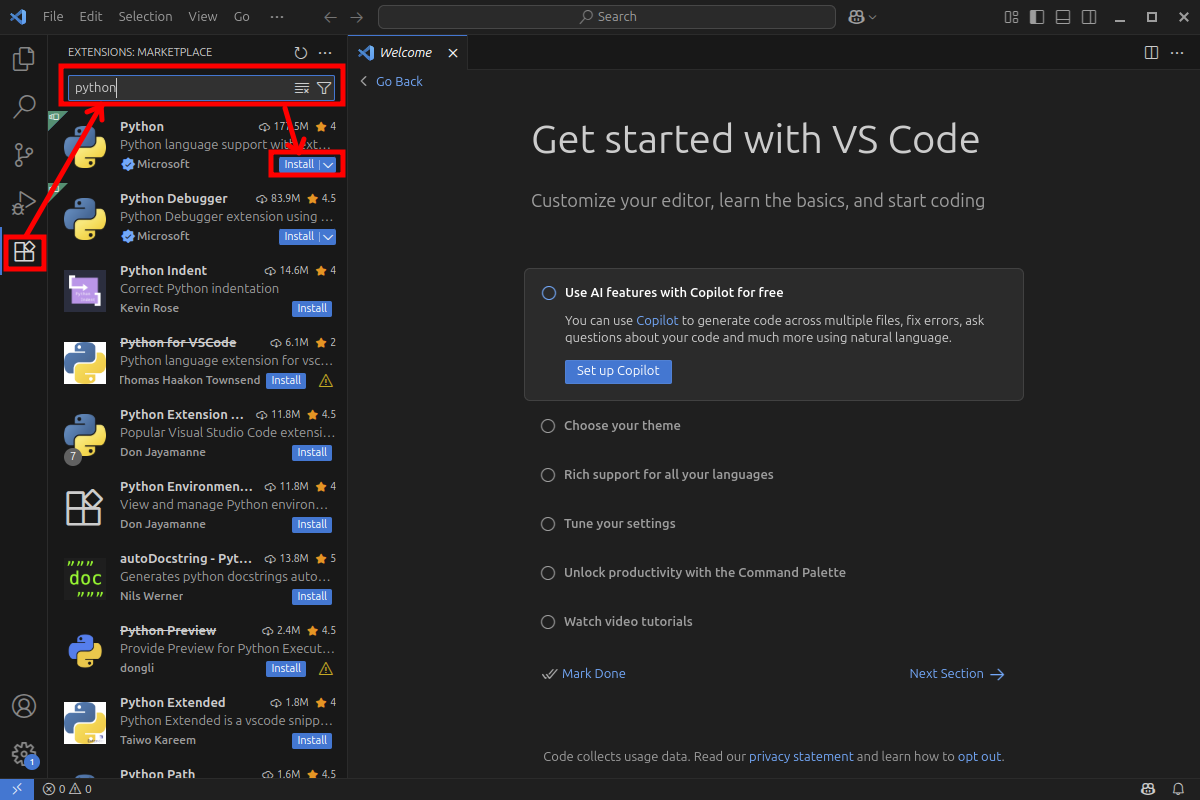Screen dimensions: 1200x800
Task: Go to Next Section link
Action: point(957,674)
